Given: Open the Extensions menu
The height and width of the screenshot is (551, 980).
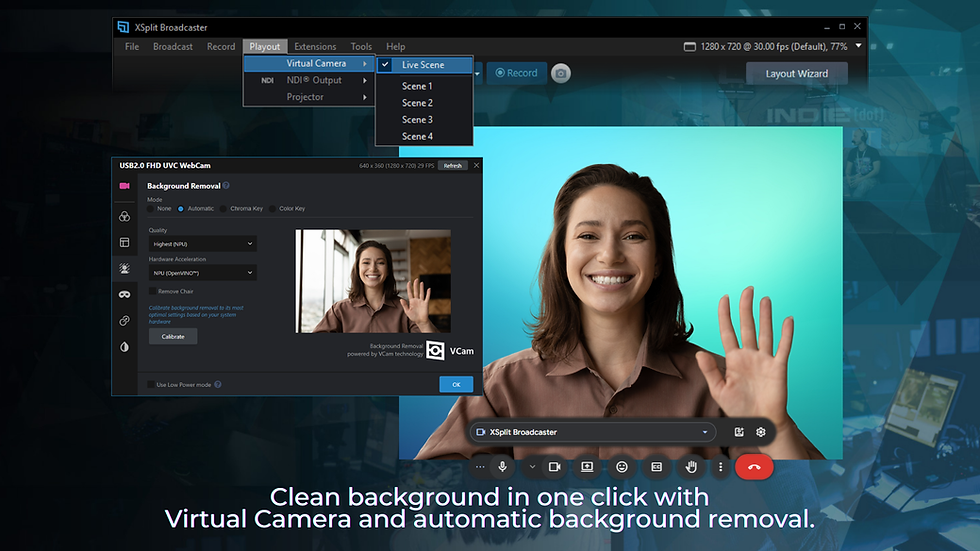Looking at the screenshot, I should click(315, 46).
